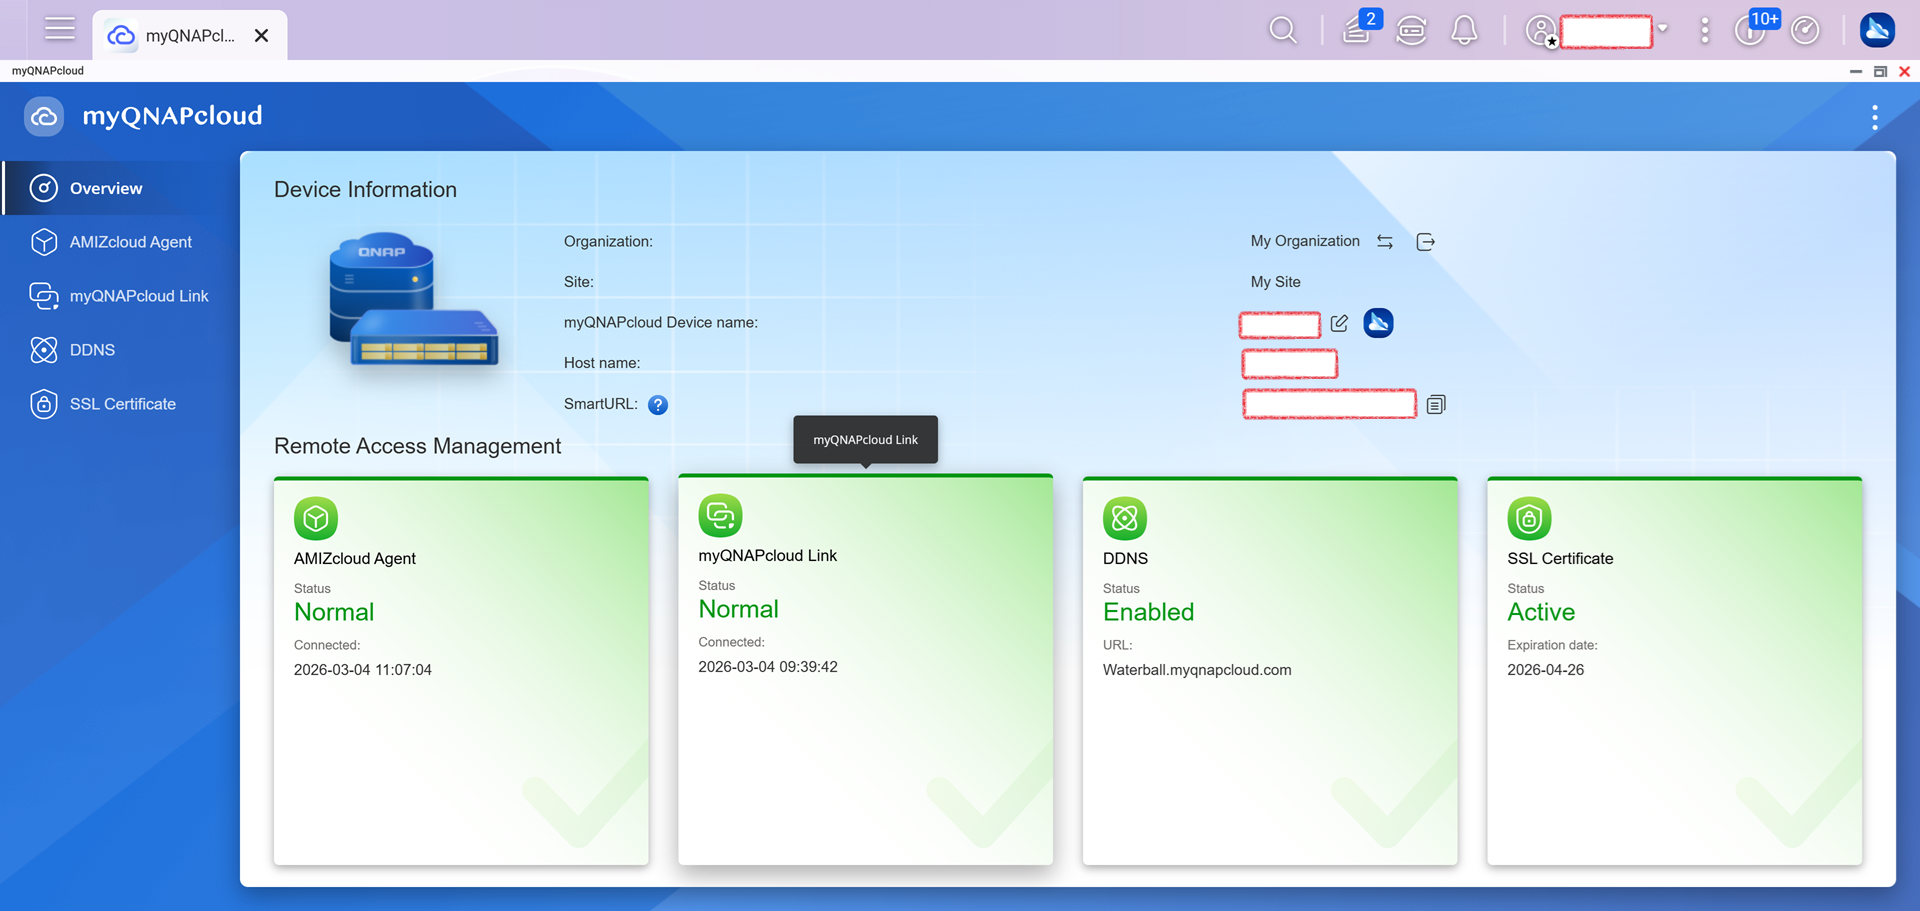Screen dimensions: 1920x911
Task: Open the DDNS status card
Action: click(1269, 670)
